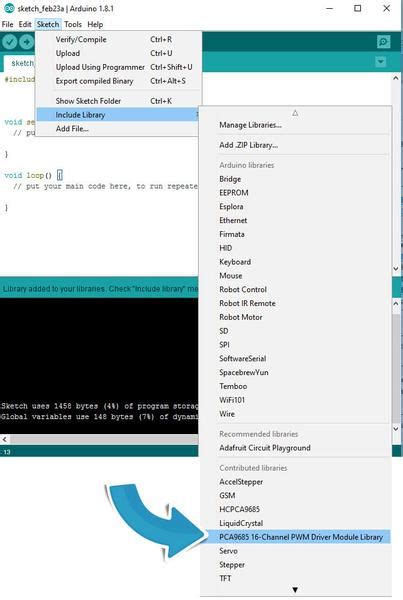
Task: Open the Edit menu
Action: click(24, 24)
